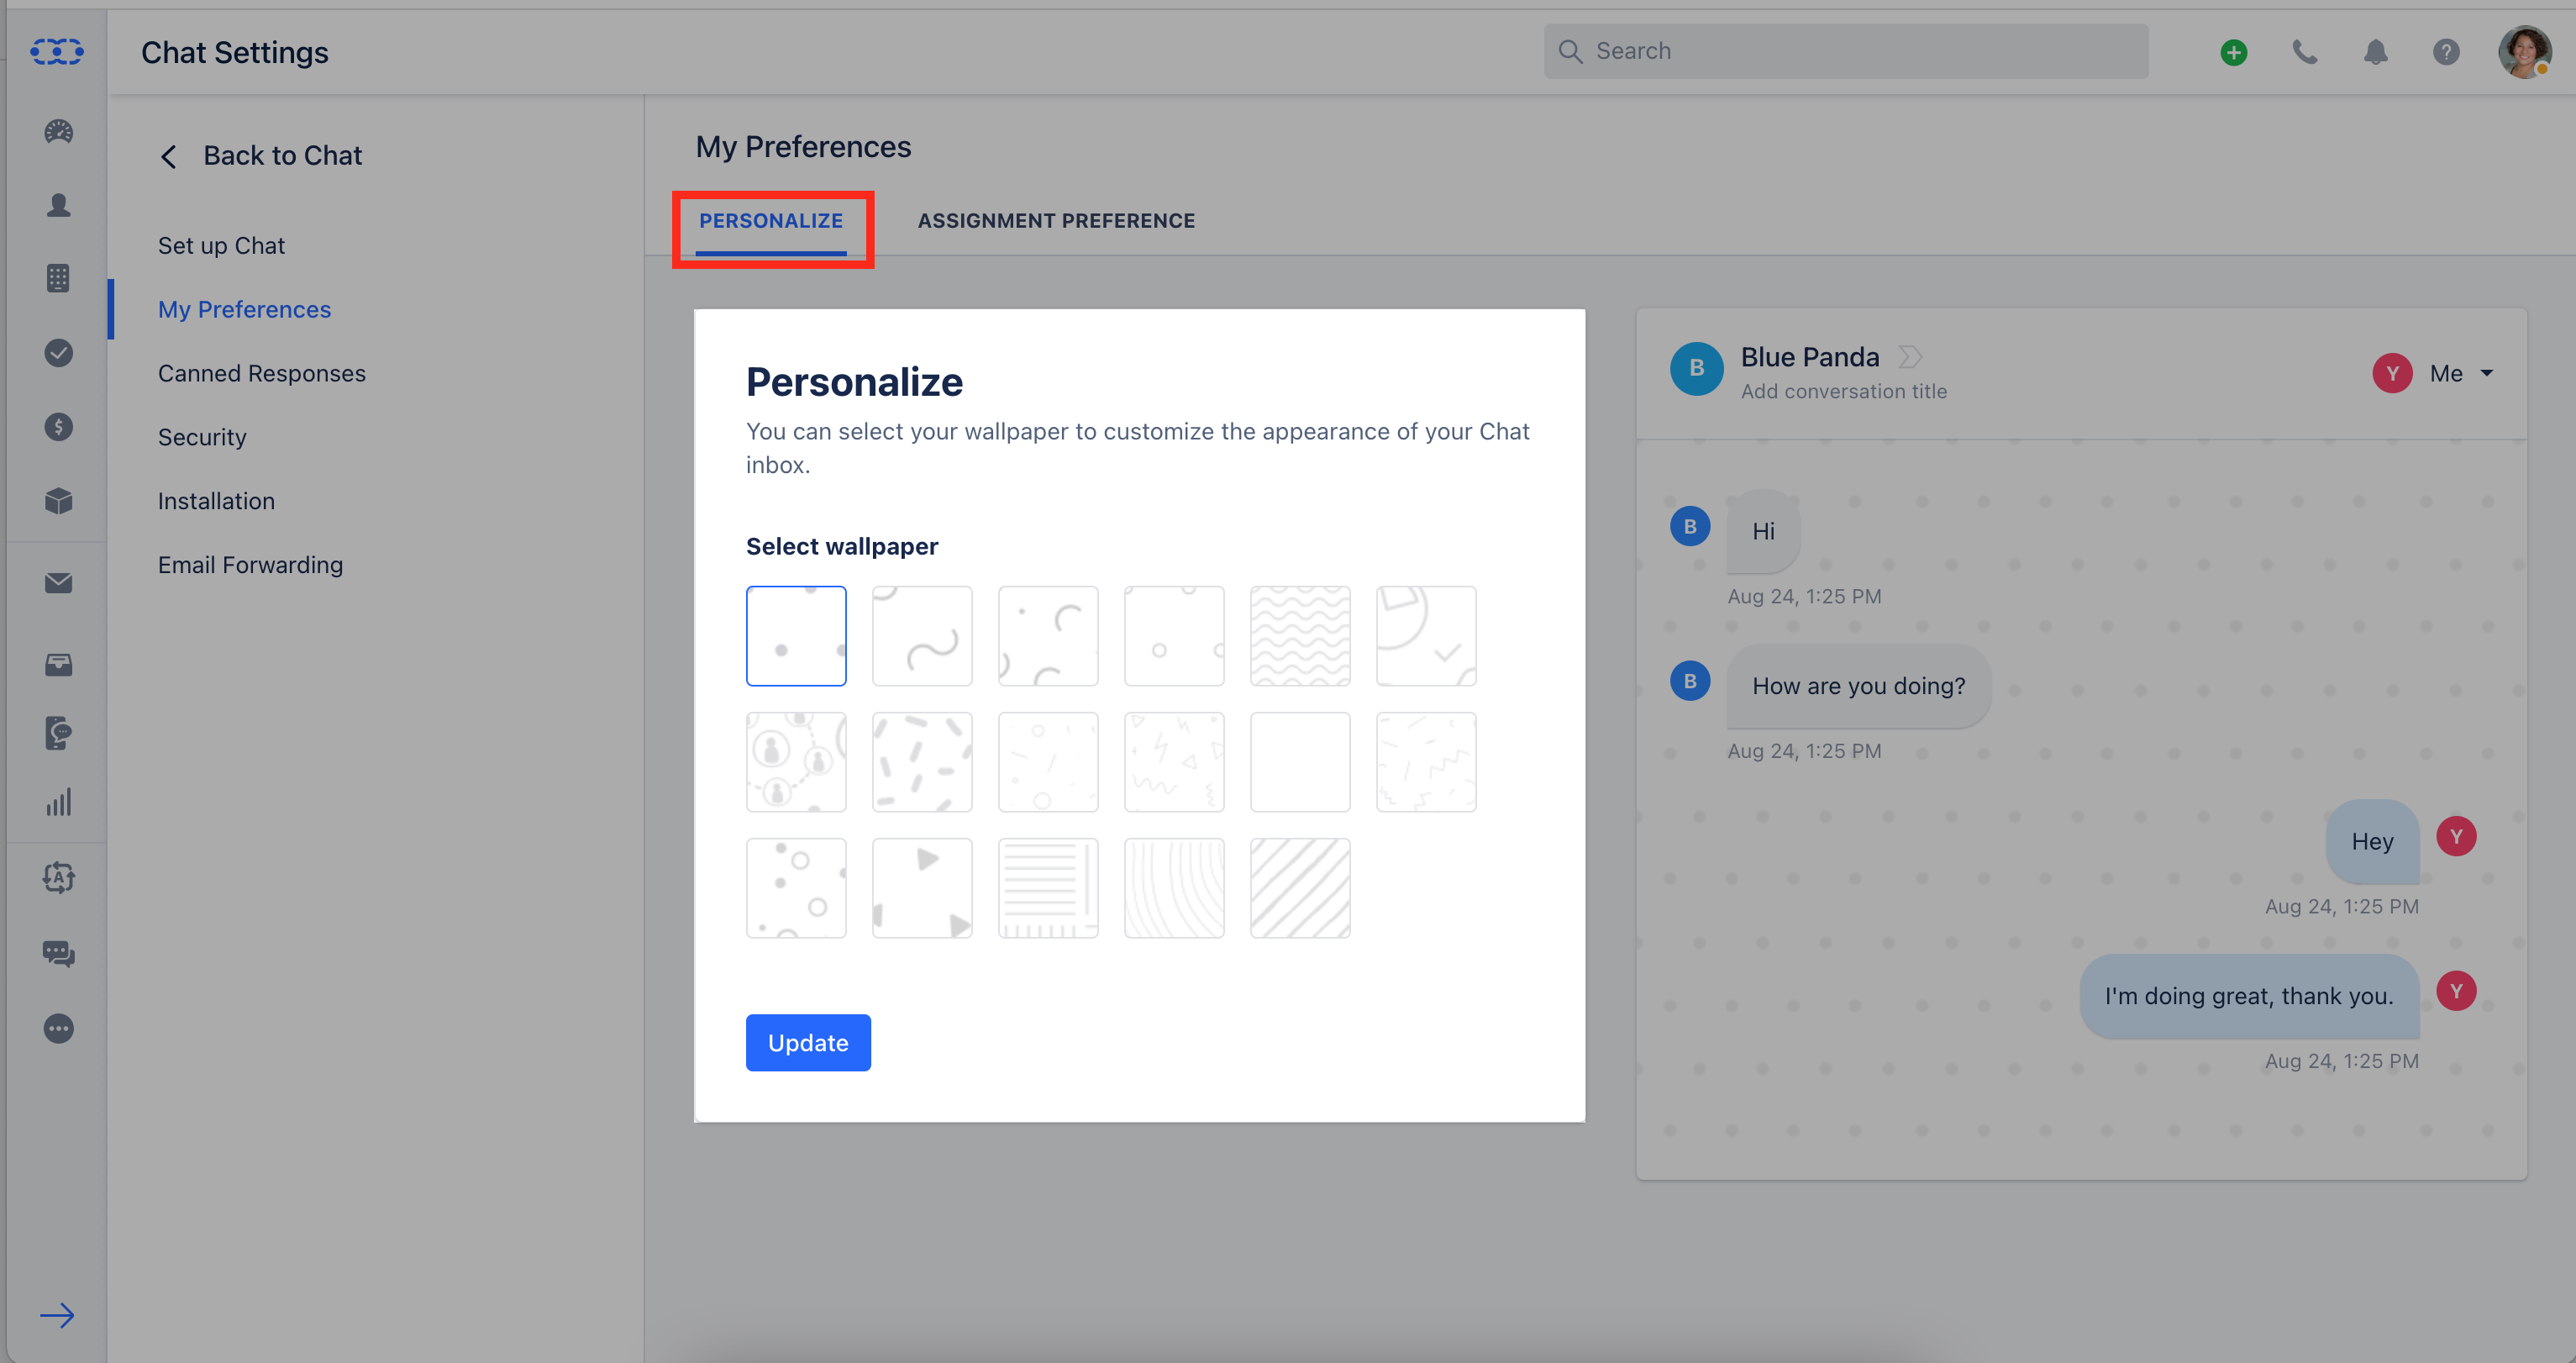This screenshot has height=1363, width=2576.
Task: Open Canned Responses settings section
Action: [262, 373]
